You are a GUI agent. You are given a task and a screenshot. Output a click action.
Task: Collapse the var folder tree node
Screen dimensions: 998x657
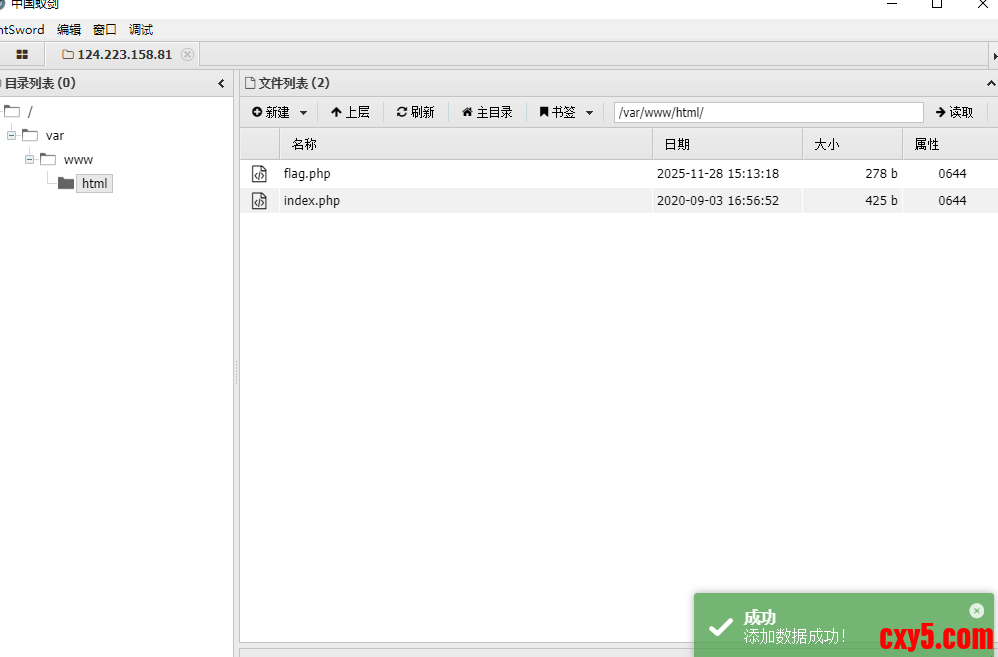(12, 135)
